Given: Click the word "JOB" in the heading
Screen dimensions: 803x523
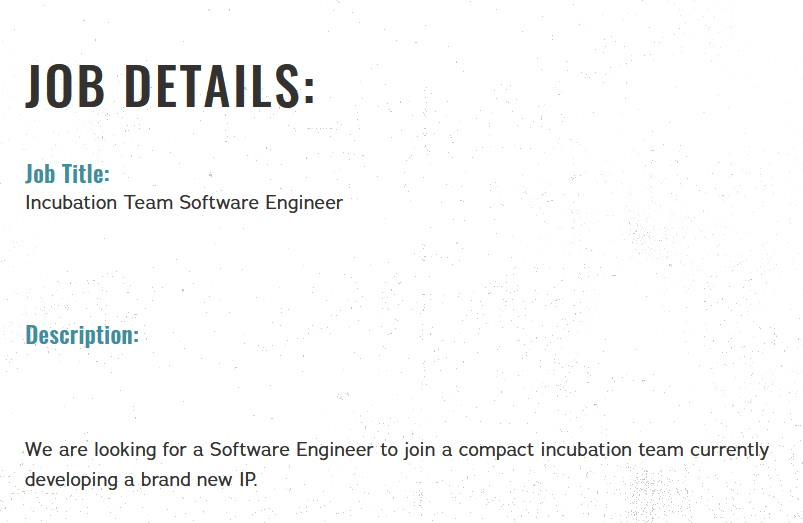Looking at the screenshot, I should [x=65, y=85].
